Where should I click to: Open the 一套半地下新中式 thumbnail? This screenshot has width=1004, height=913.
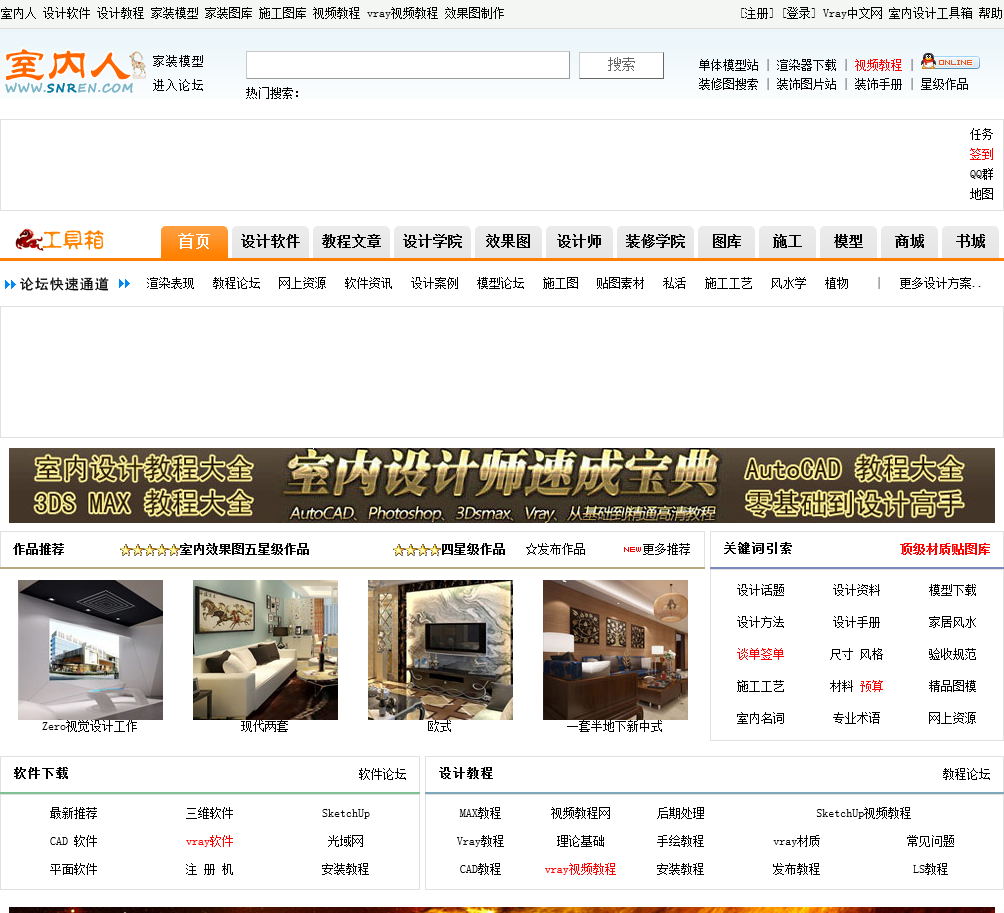point(615,650)
